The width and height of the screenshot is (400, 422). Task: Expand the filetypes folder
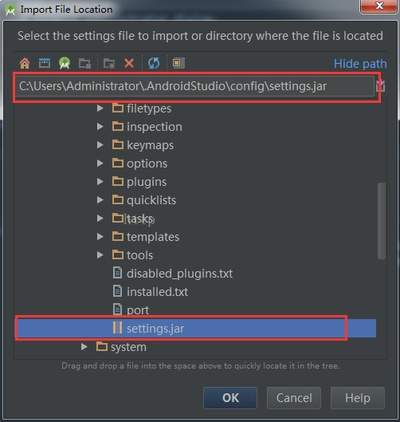click(x=100, y=108)
